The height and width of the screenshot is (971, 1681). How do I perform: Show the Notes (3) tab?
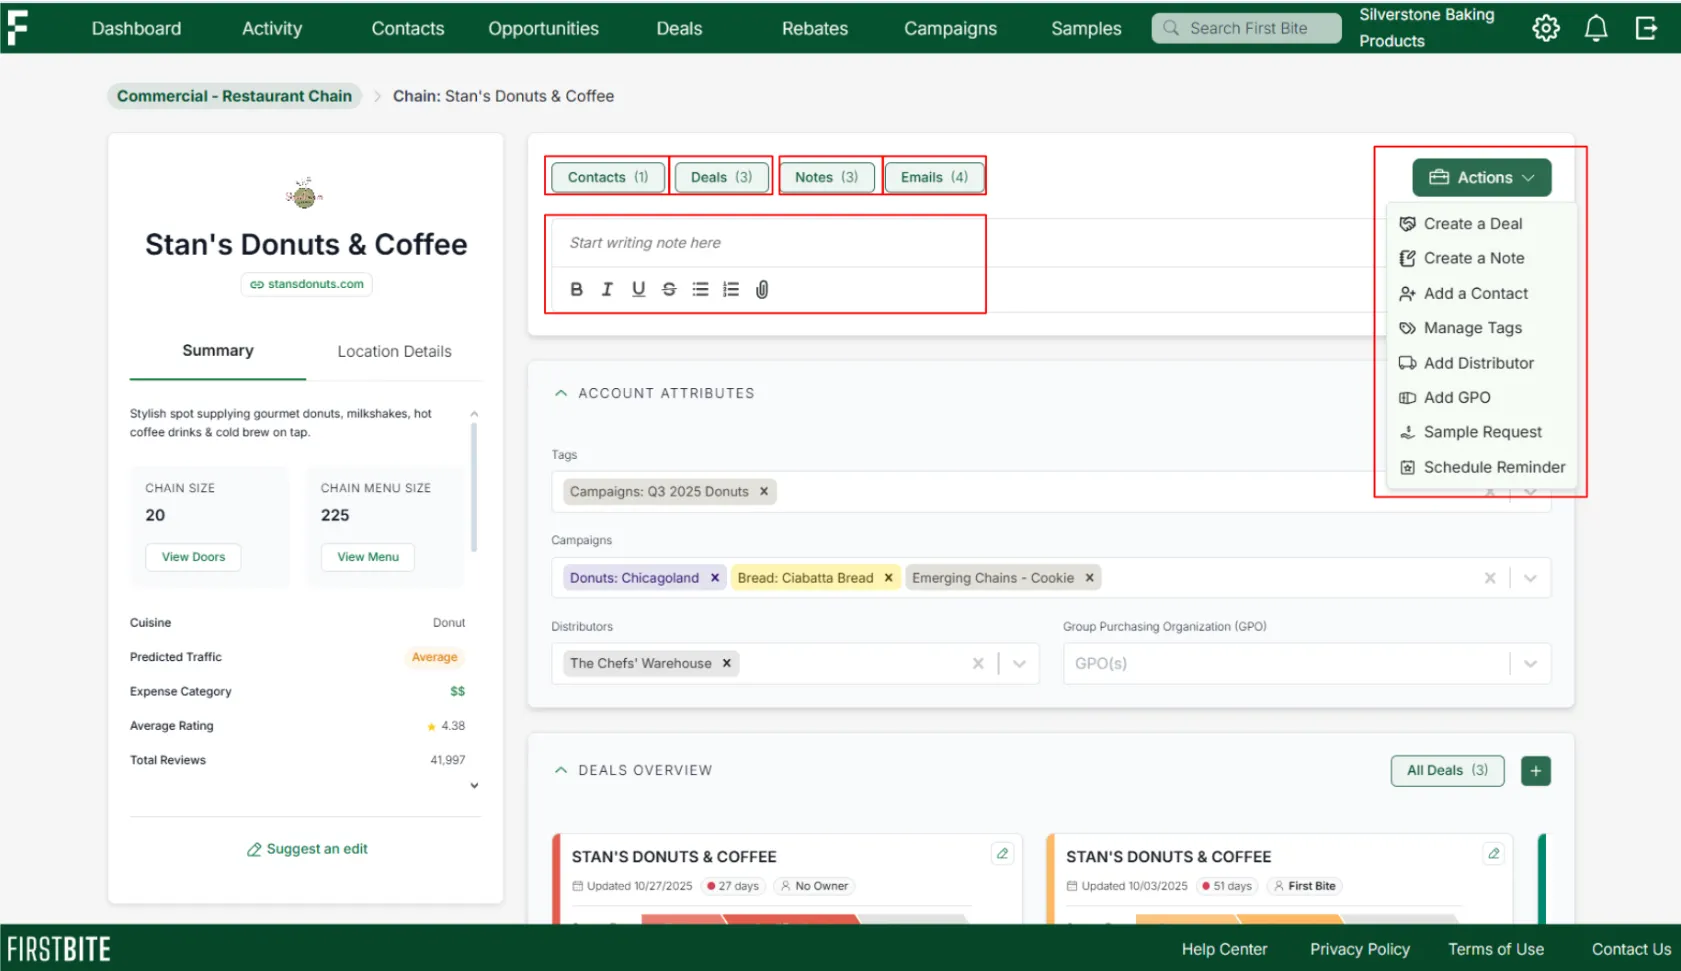click(826, 177)
